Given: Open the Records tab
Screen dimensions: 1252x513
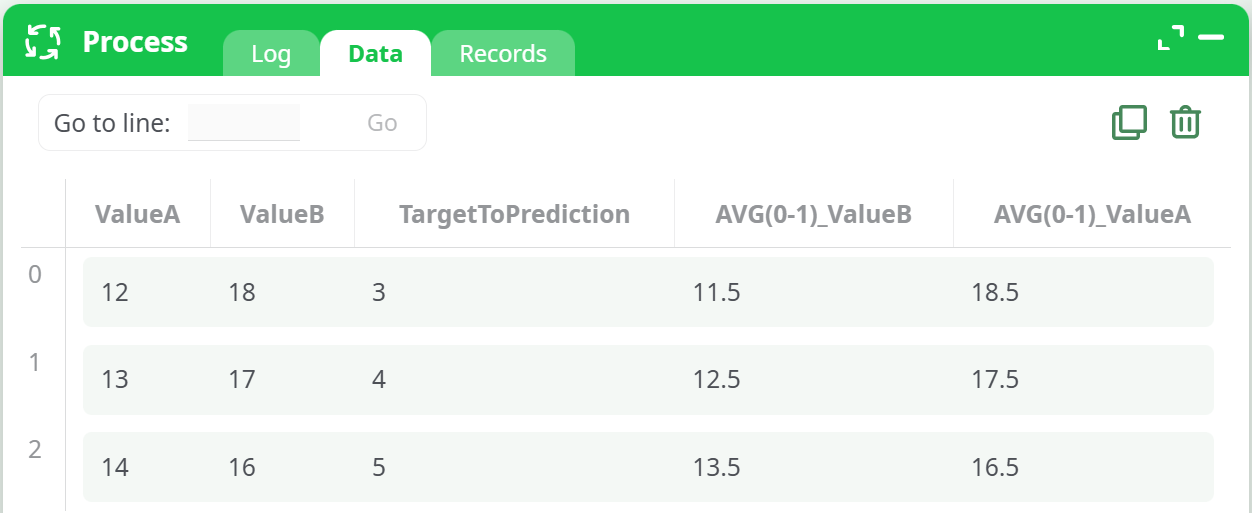Looking at the screenshot, I should pos(503,54).
